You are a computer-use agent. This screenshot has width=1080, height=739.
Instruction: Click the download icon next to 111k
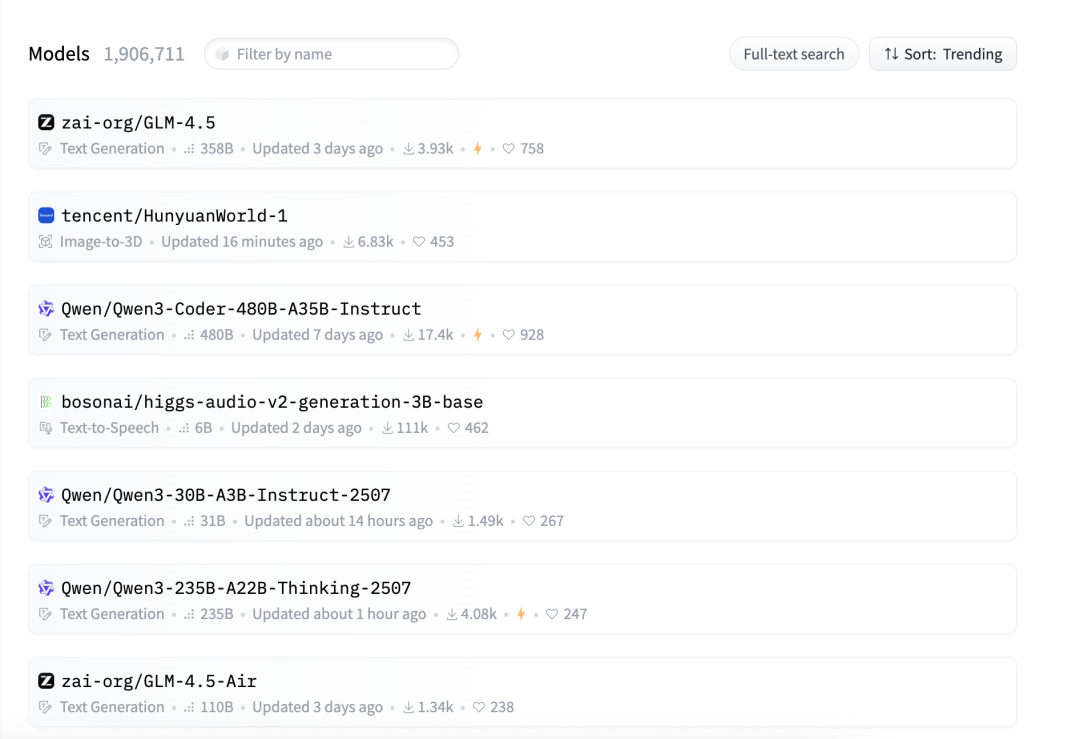[388, 428]
